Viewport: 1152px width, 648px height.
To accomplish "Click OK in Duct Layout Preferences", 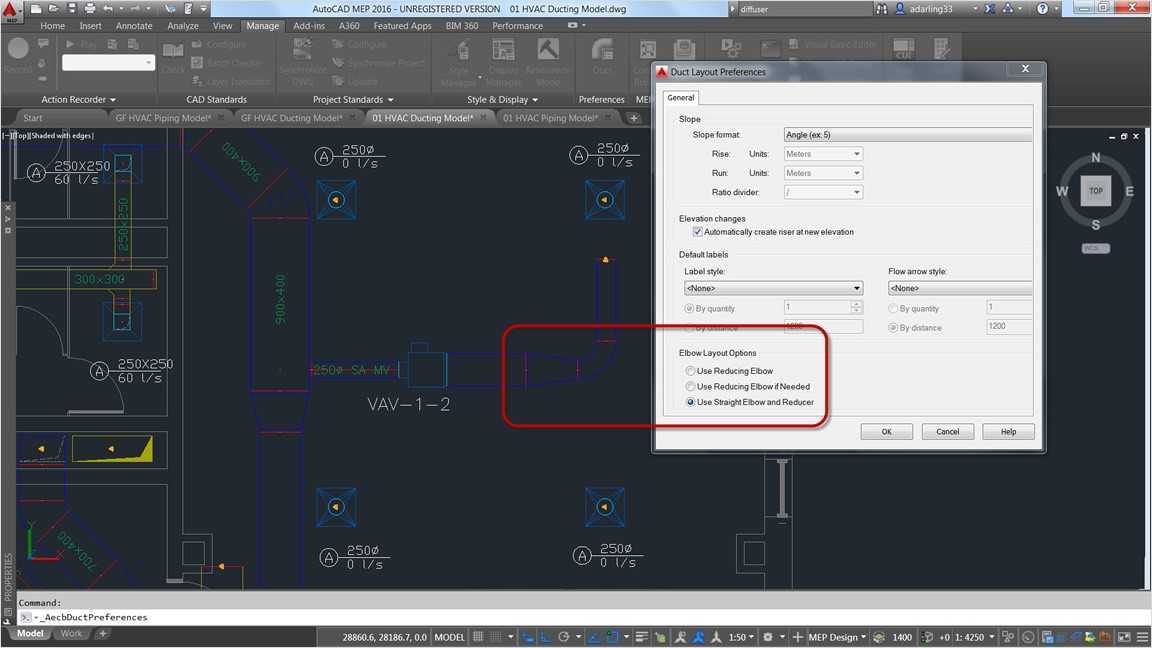I will 887,432.
